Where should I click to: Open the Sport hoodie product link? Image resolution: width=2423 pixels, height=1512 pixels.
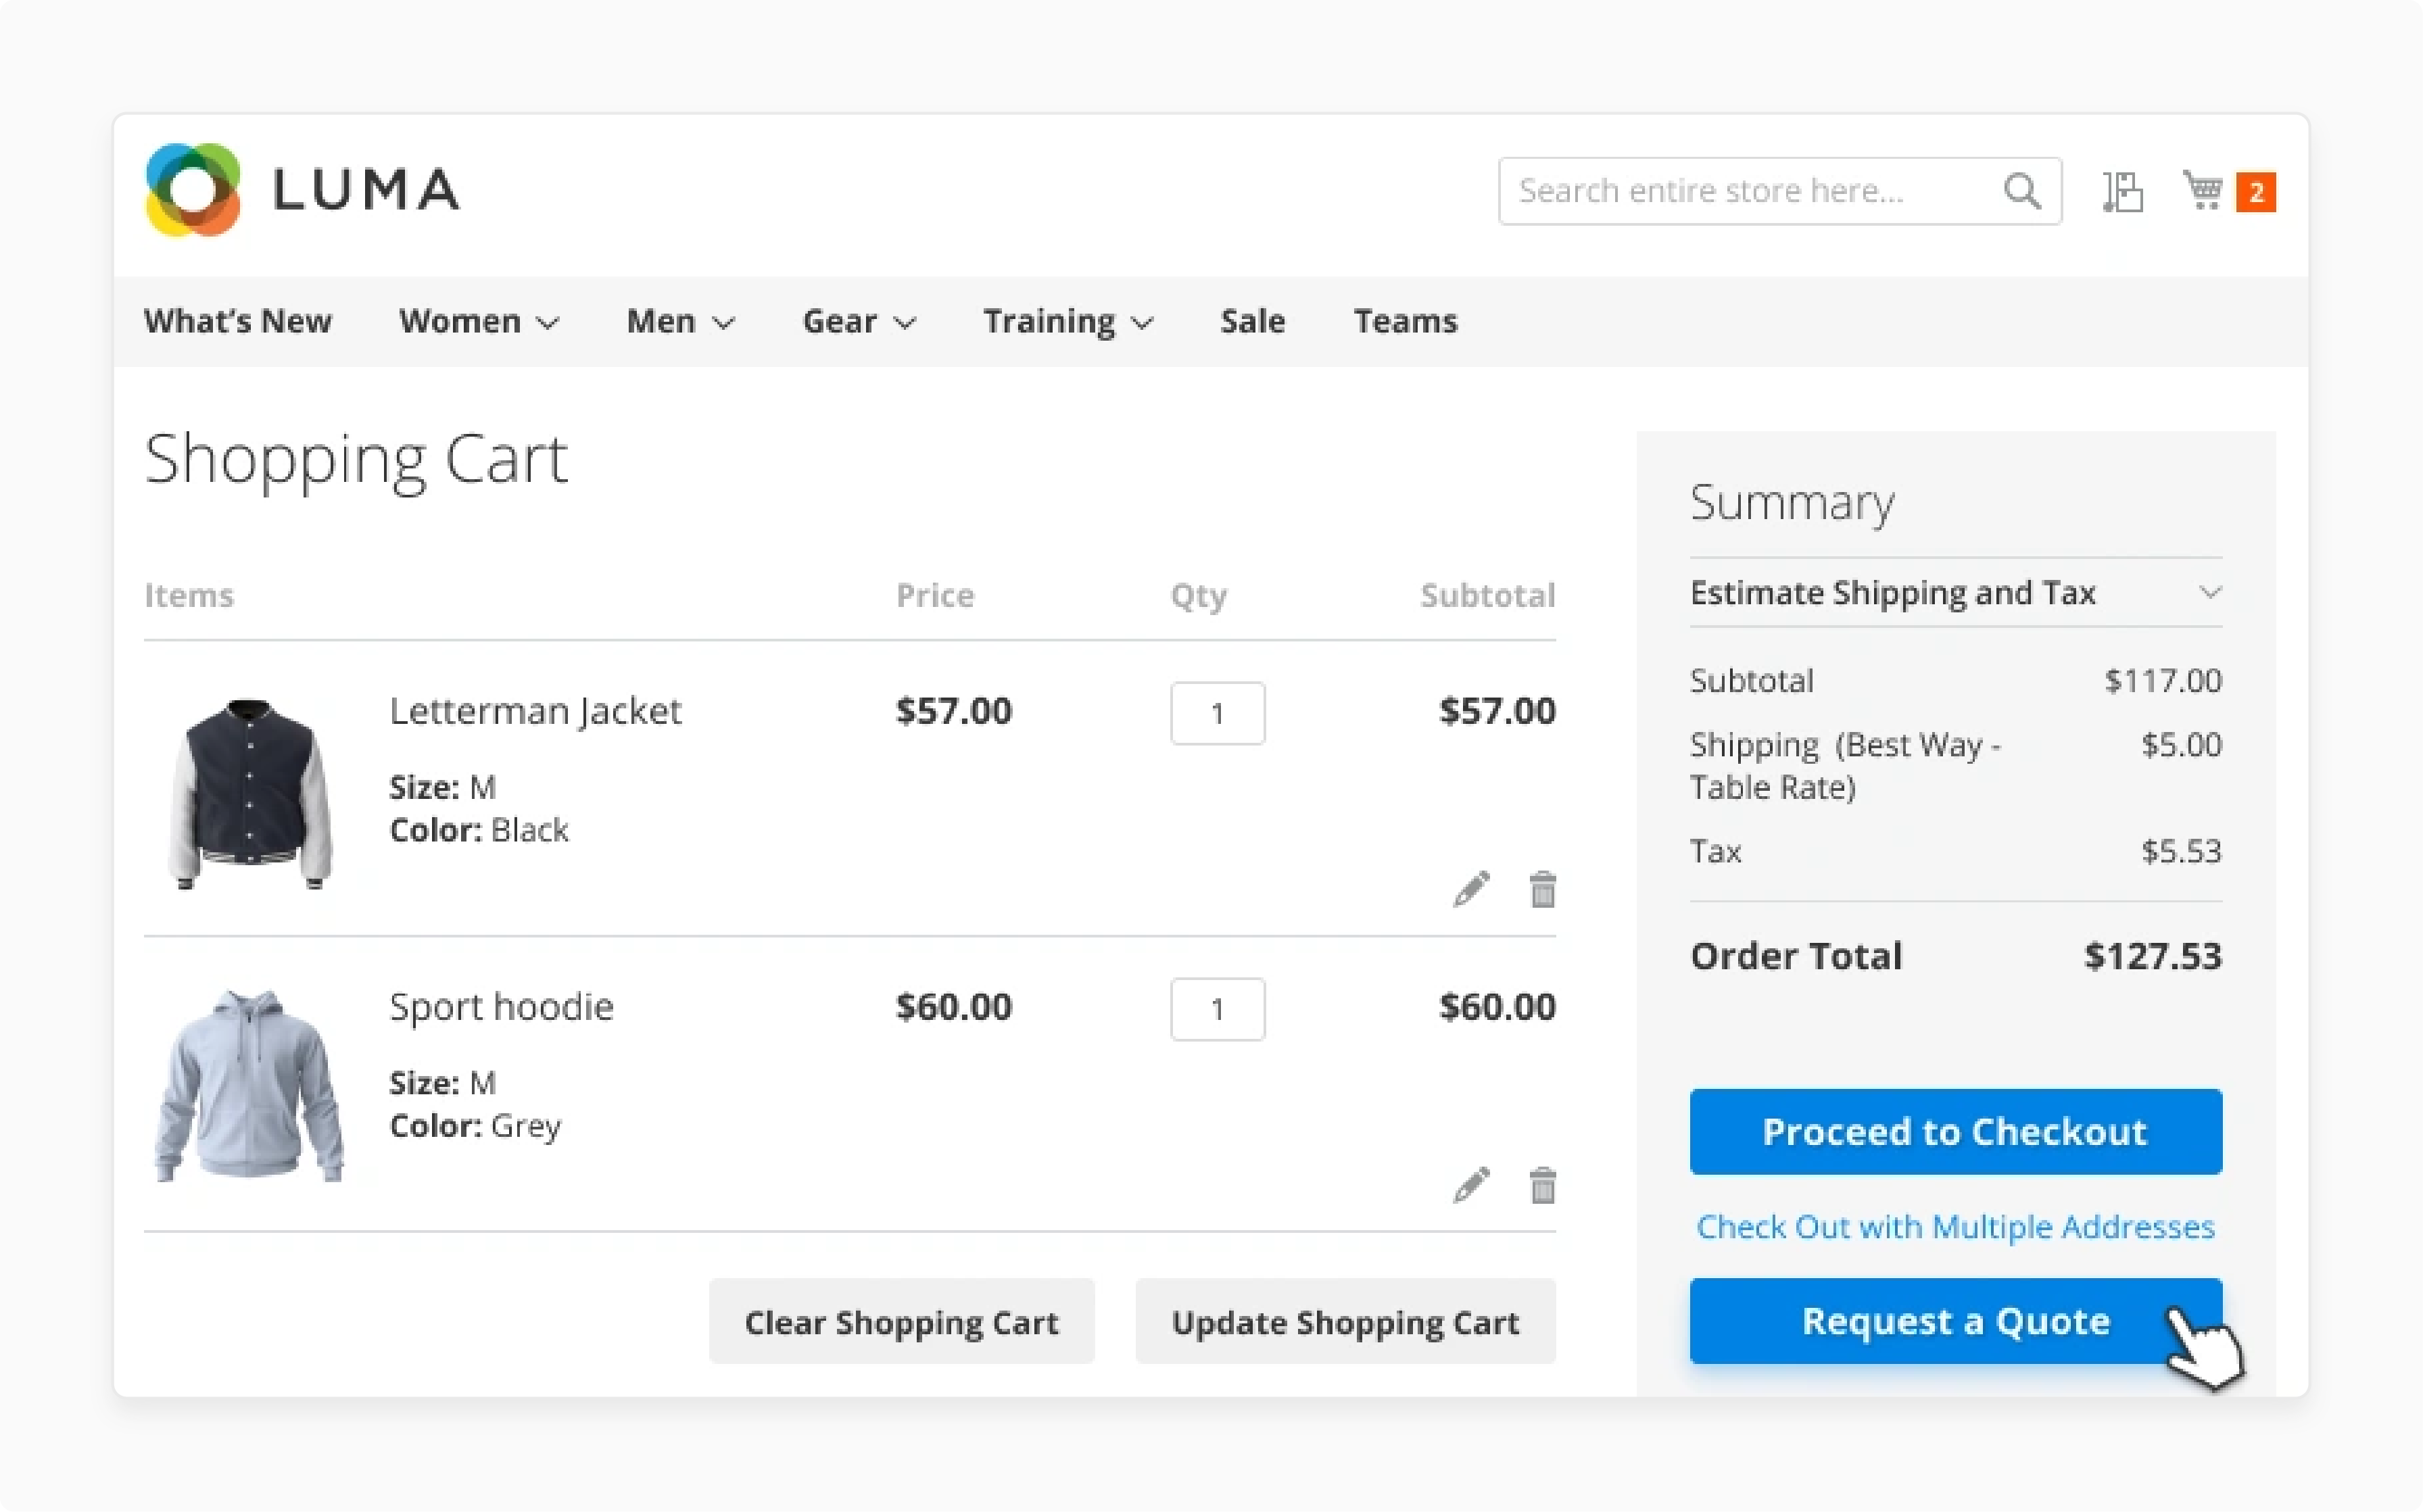coord(501,1006)
